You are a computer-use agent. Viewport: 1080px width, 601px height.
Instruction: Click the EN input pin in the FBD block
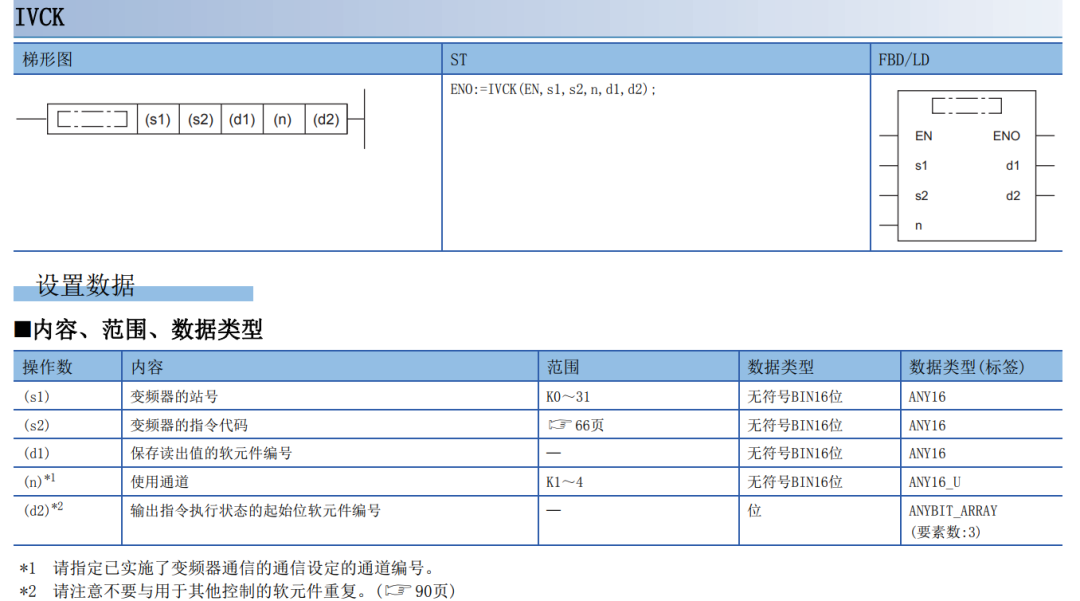pos(923,136)
